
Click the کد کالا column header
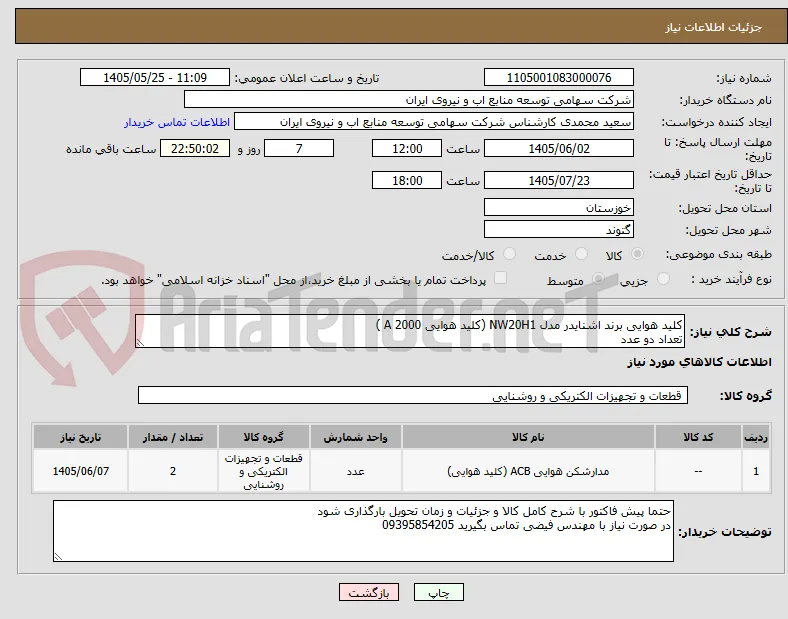(x=698, y=437)
